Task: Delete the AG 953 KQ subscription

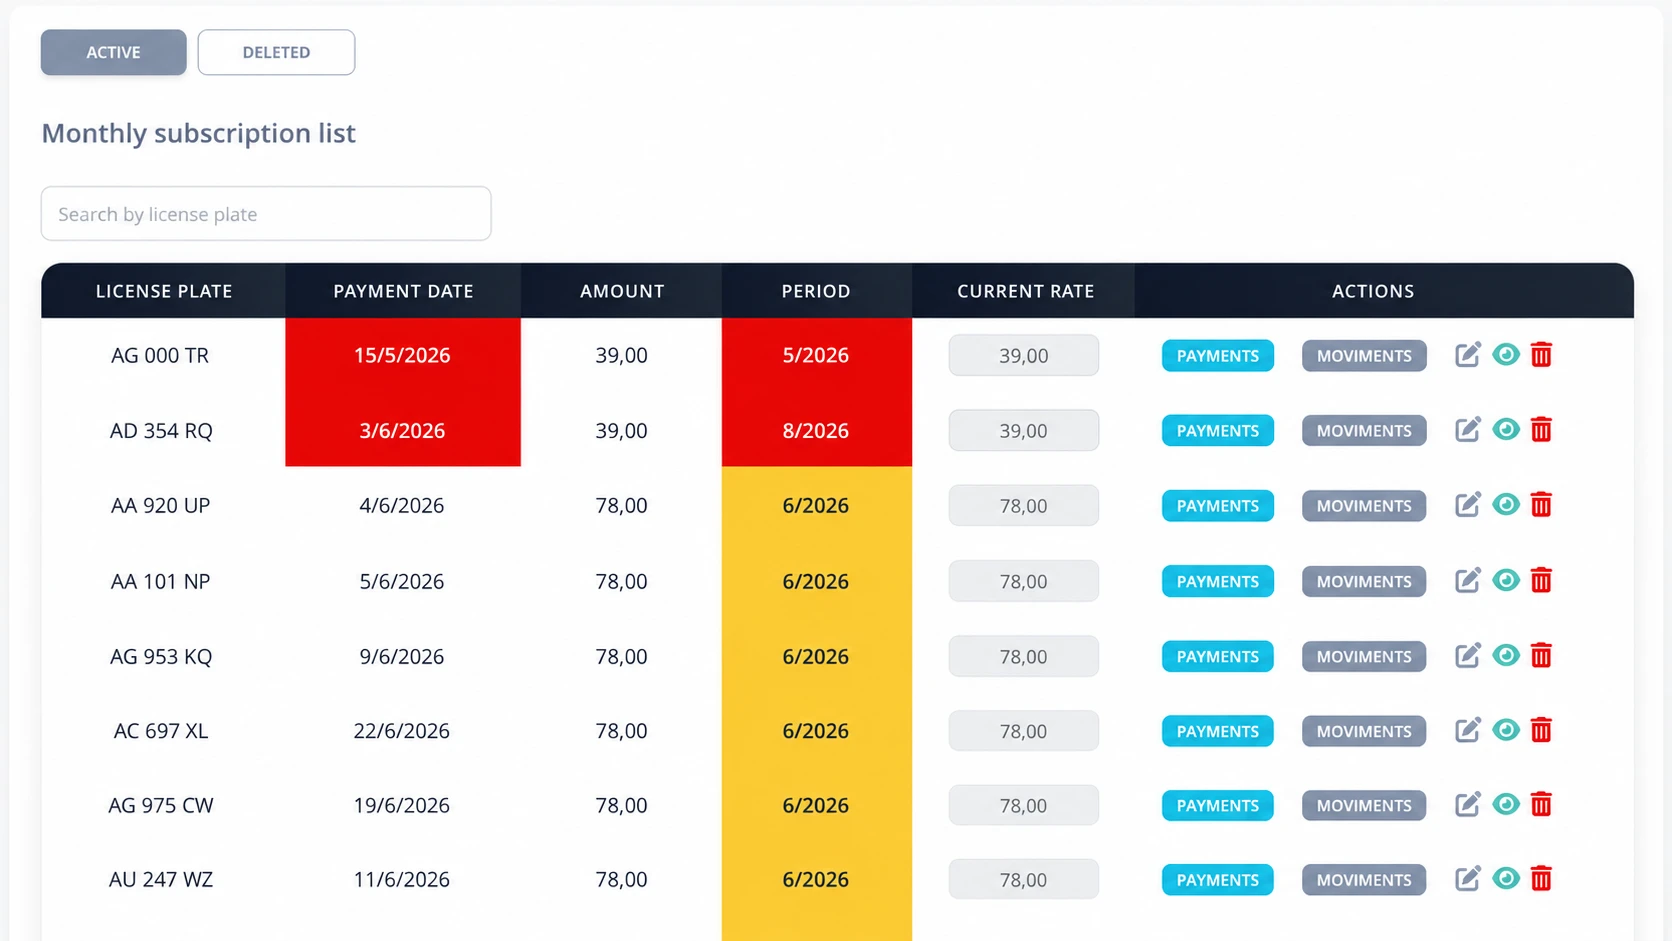Action: (1541, 656)
